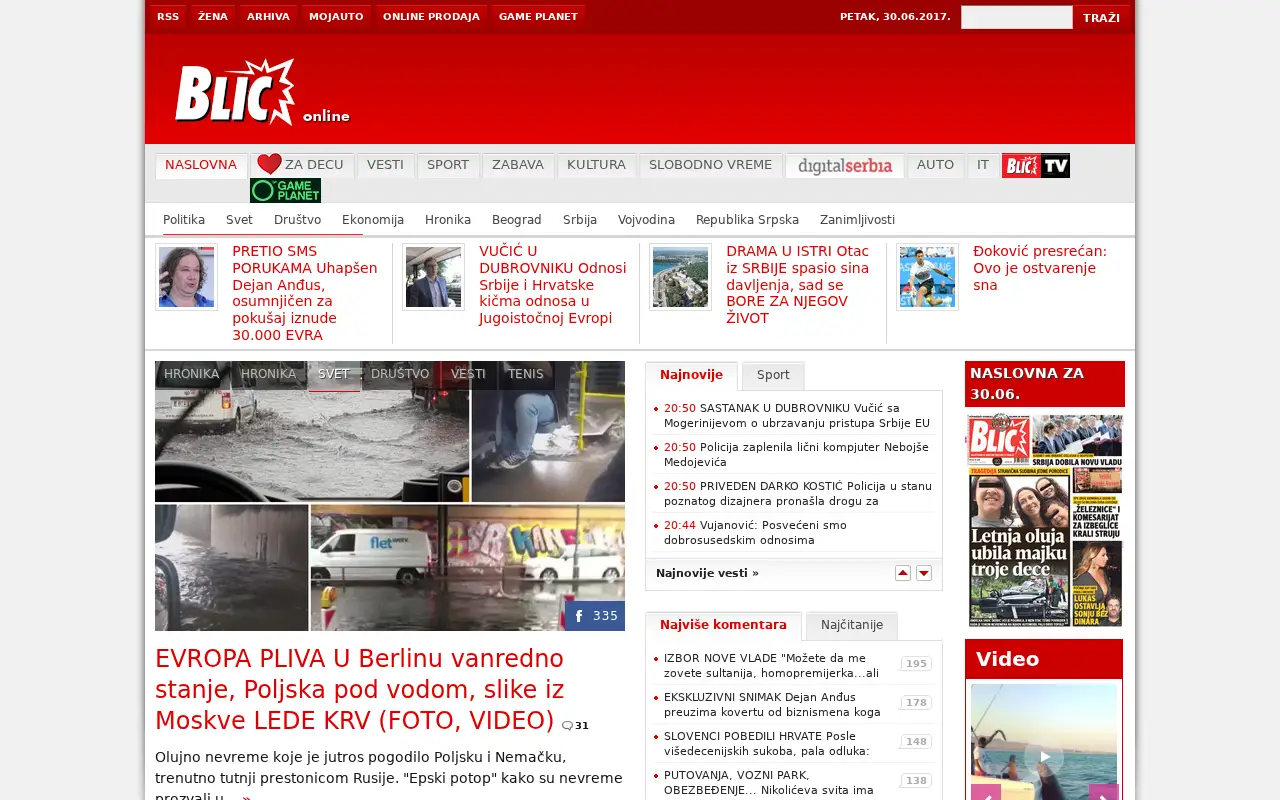Go to the SLOBODNO VREME section
The height and width of the screenshot is (800, 1280).
(x=710, y=165)
